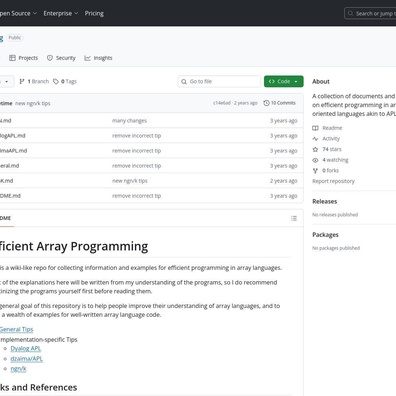Click the tag icon next to Tags

(56, 81)
